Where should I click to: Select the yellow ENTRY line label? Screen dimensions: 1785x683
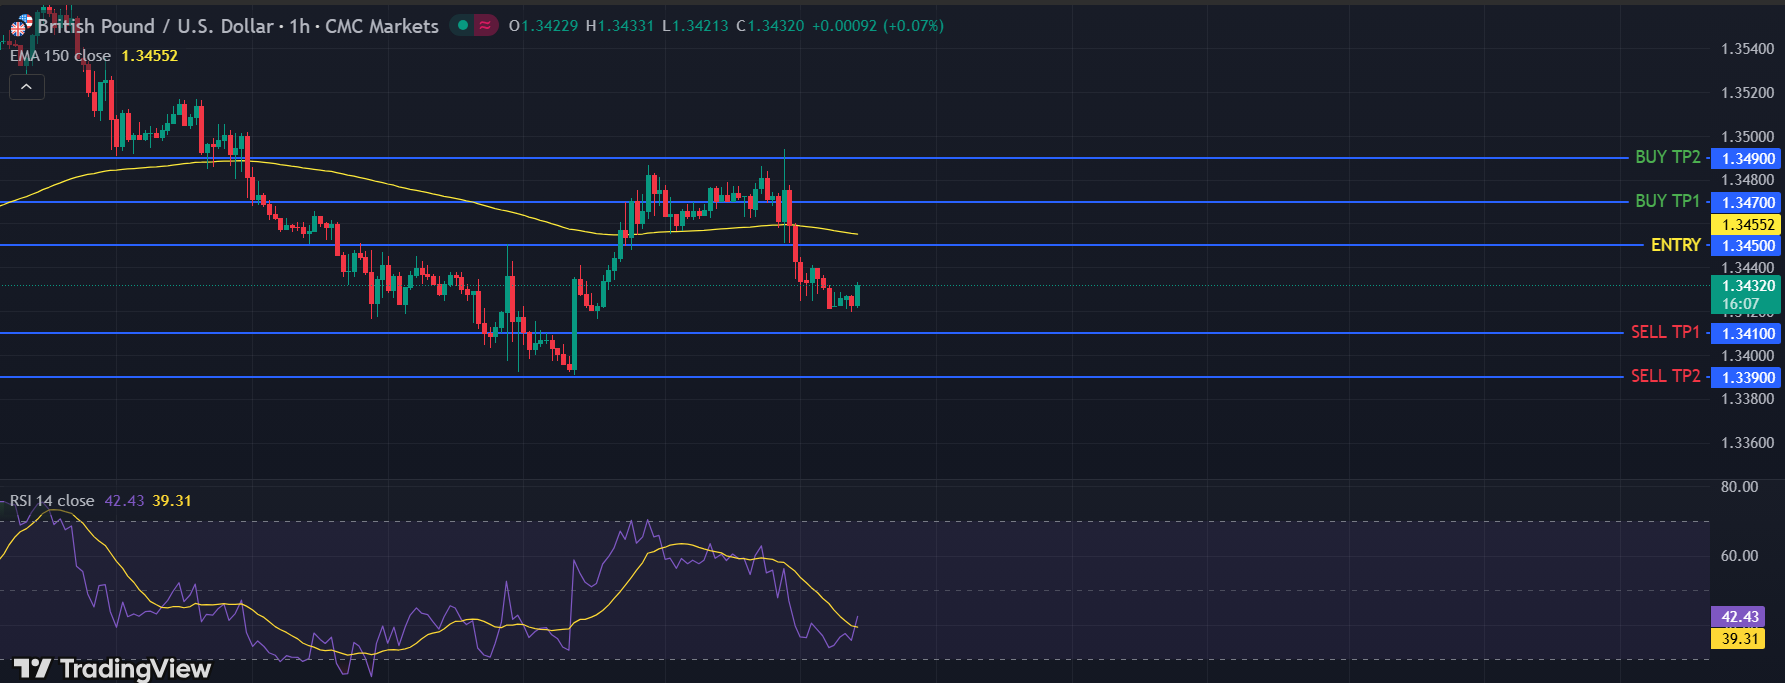[1675, 245]
